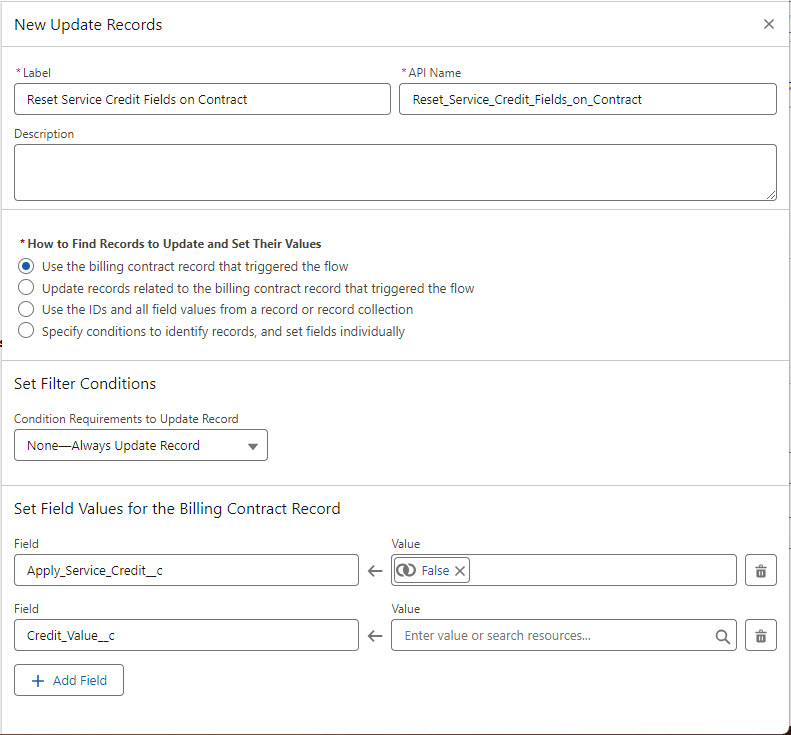This screenshot has height=735, width=791.
Task: Click the arrow beside Apply_Service_Credit__c field
Action: [x=375, y=570]
